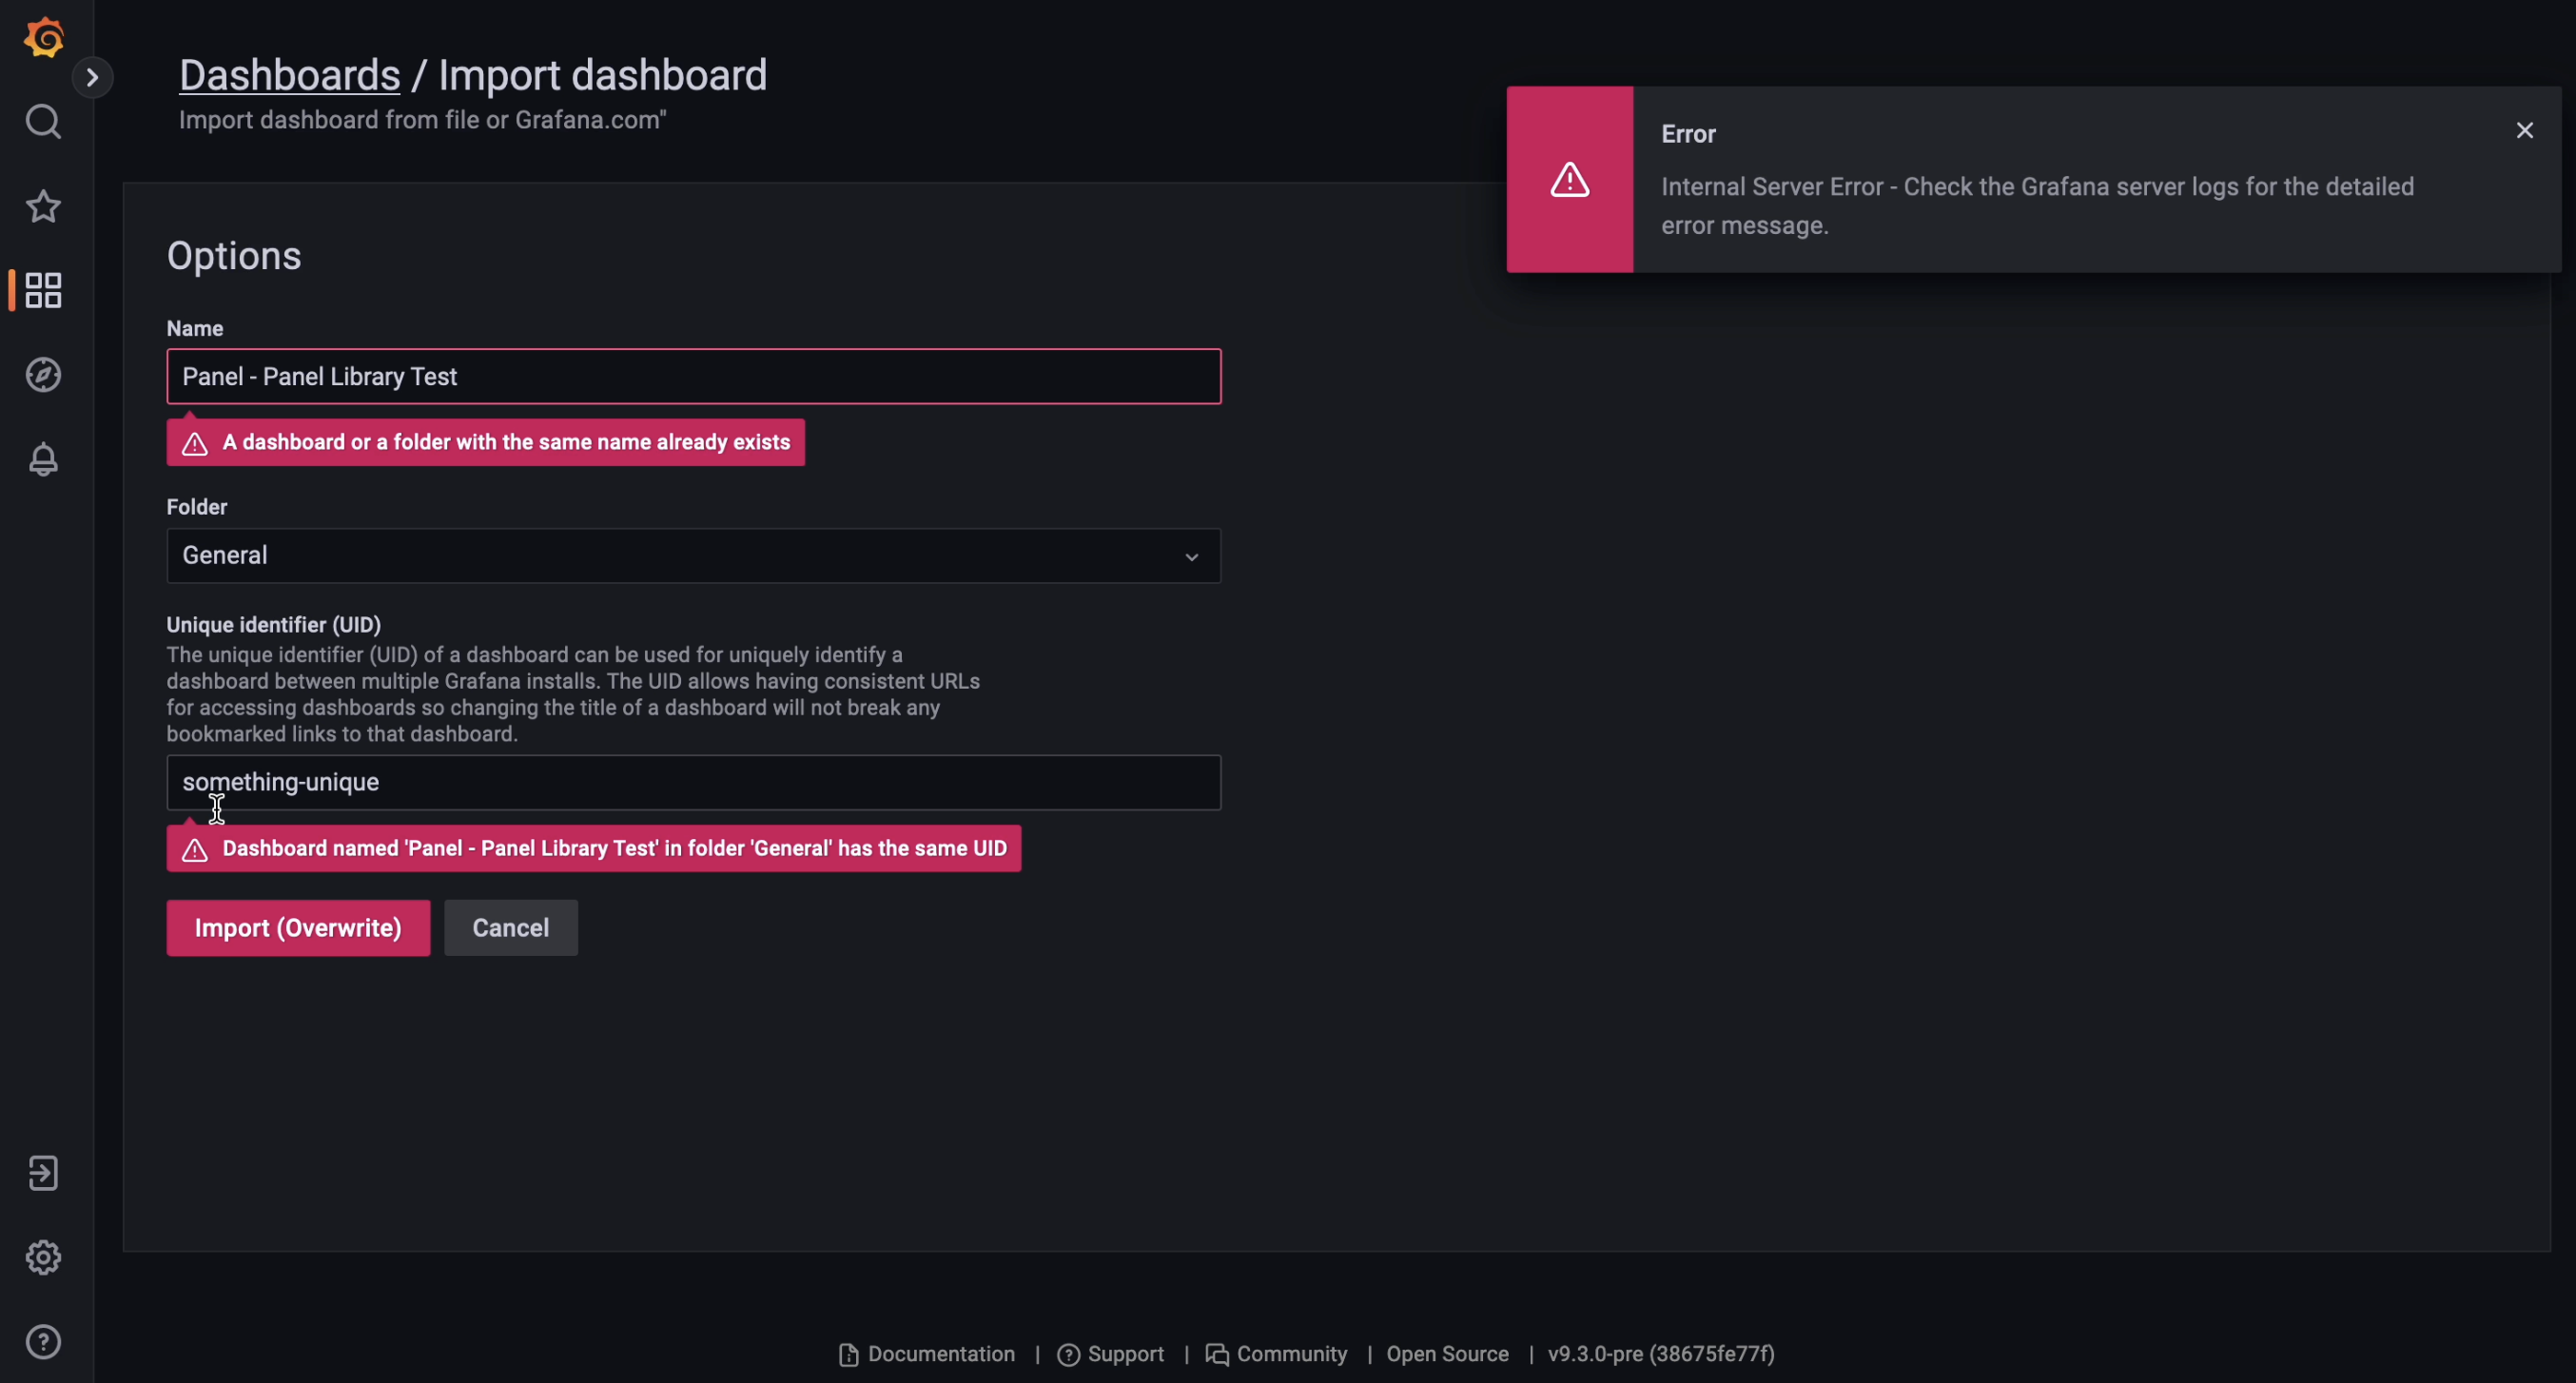Screen dimensions: 2576x1383
Task: Click the Cancel button
Action: tap(510, 927)
